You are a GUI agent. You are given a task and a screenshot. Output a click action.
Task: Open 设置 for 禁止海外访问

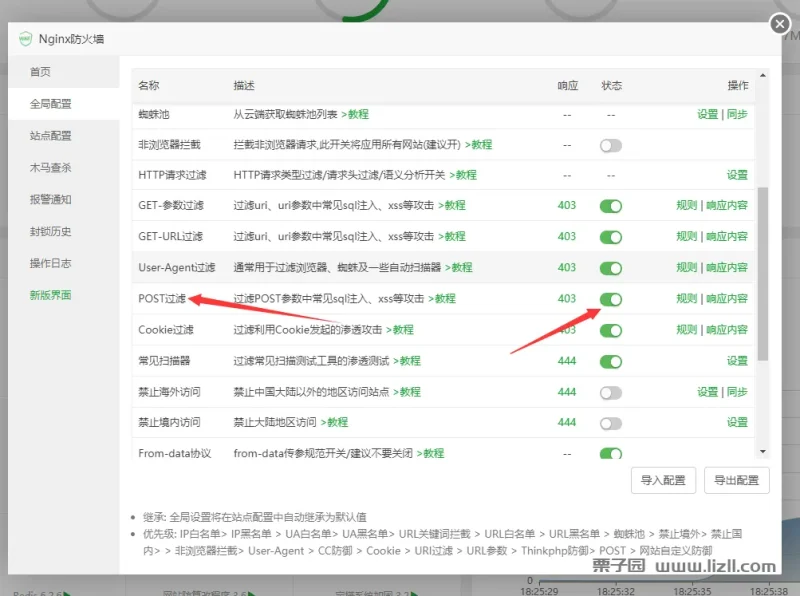707,392
